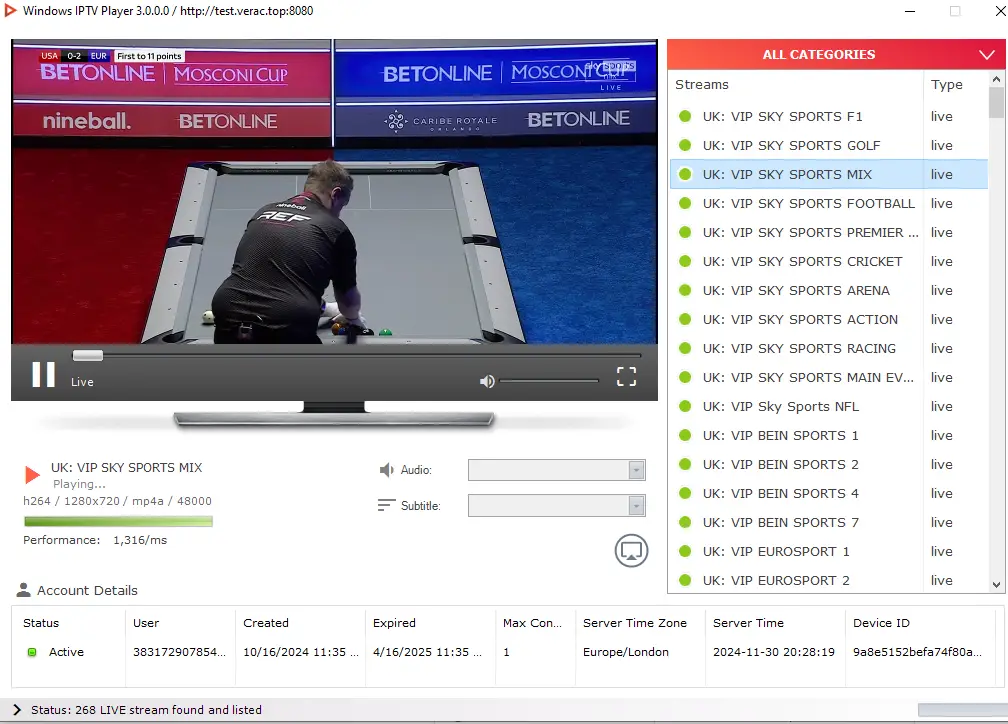The height and width of the screenshot is (724, 1008).
Task: Click the Device ID value 9a8e5152befa74f80a
Action: (917, 652)
